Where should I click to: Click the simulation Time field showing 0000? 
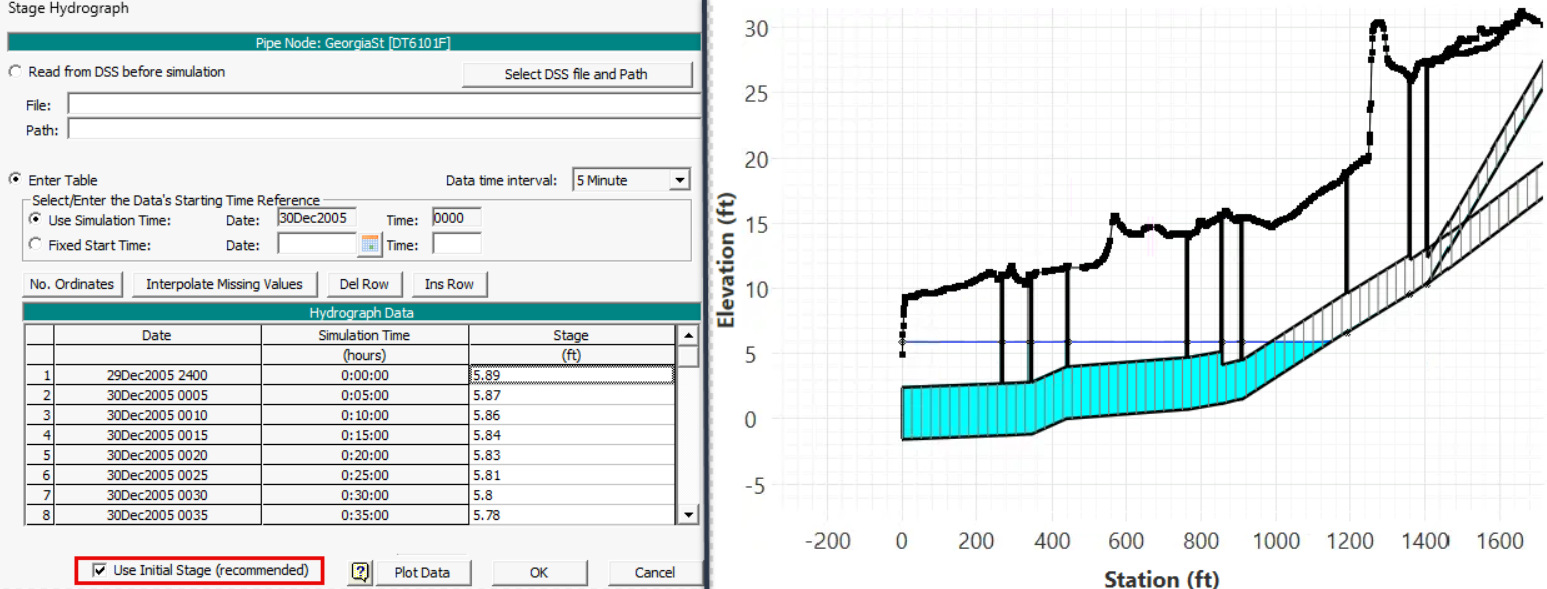[456, 219]
